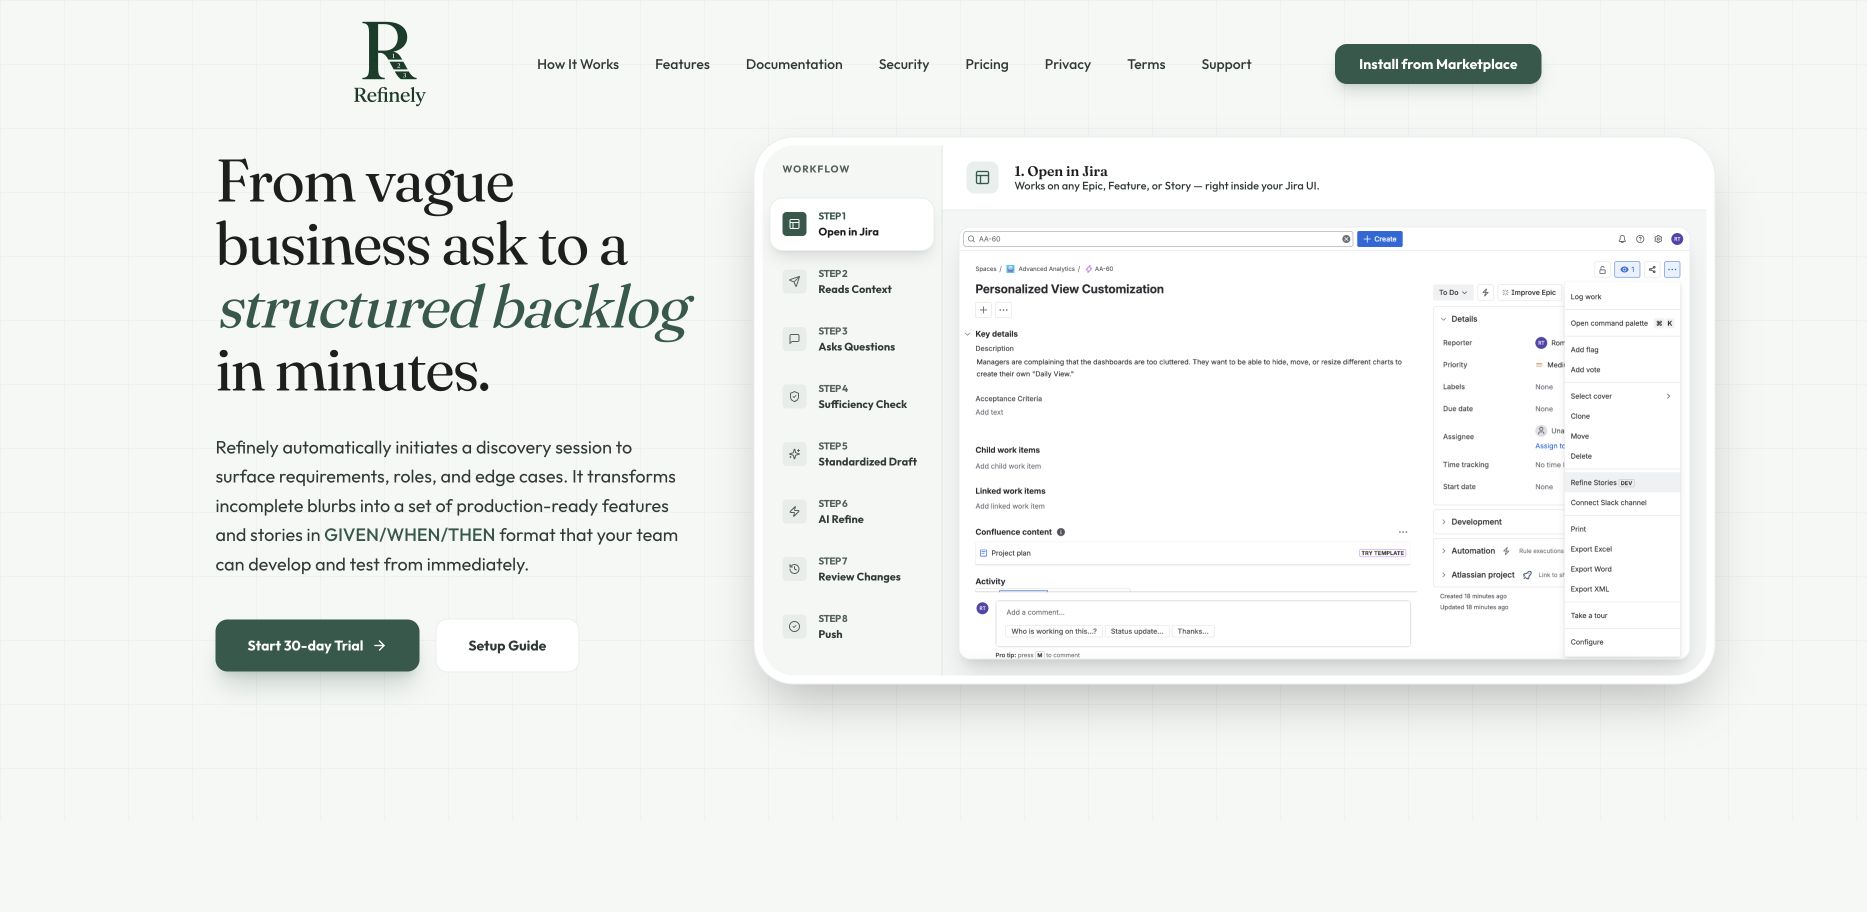The width and height of the screenshot is (1867, 912).
Task: Click the Advanced Analytics project icon in breadcrumb
Action: coord(1010,269)
